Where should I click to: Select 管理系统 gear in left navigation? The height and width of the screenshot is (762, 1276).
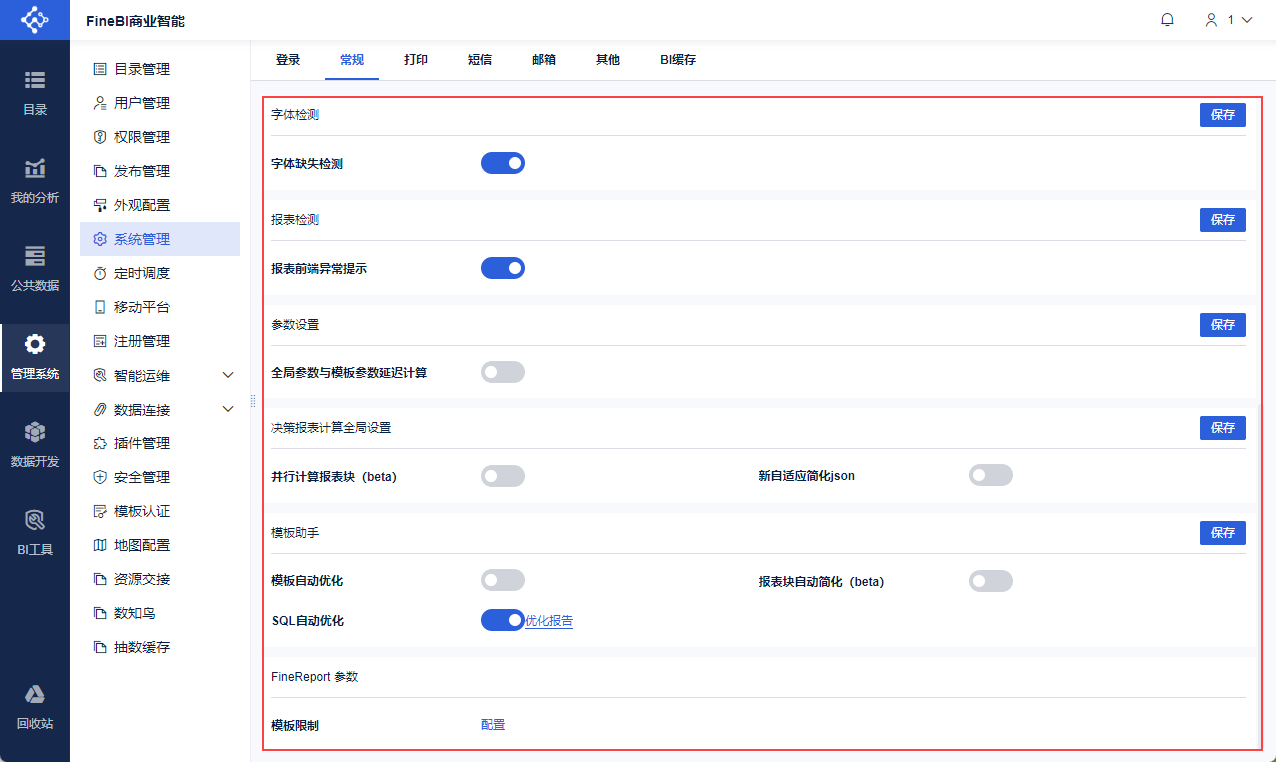[x=35, y=357]
